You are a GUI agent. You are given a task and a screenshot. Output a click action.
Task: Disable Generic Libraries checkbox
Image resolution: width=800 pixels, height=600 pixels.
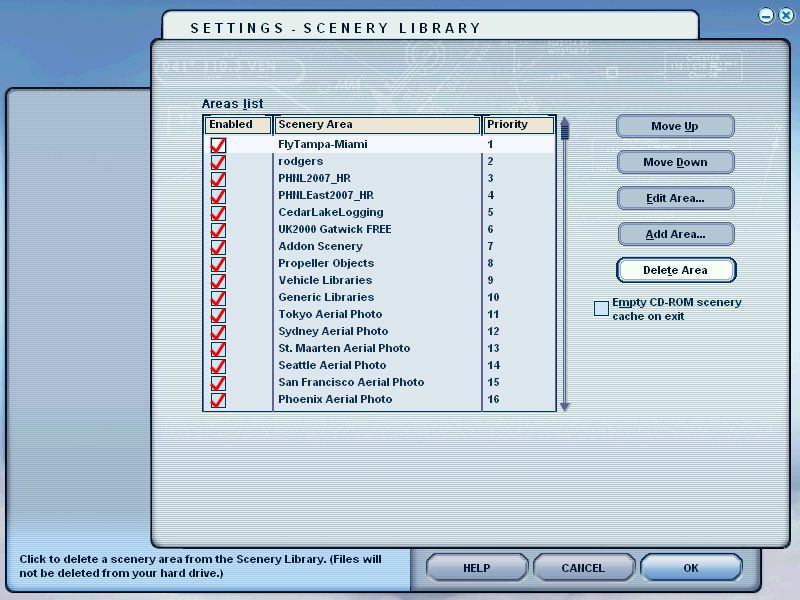(218, 298)
